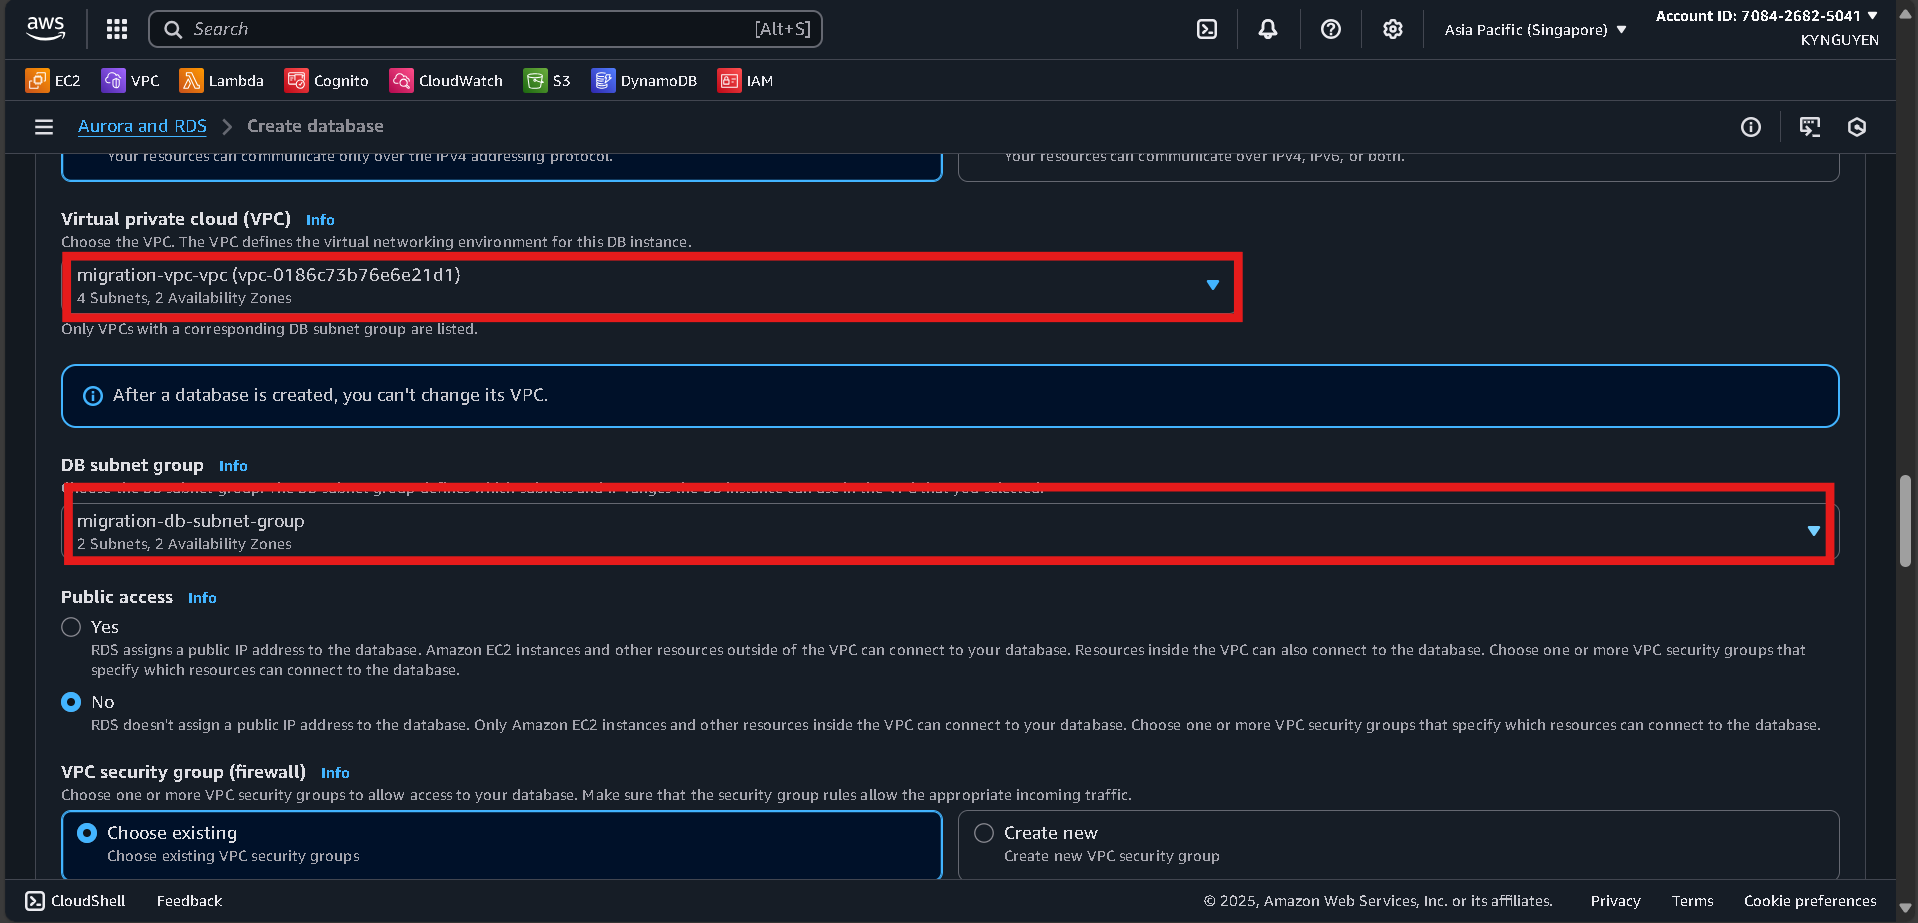Viewport: 1918px width, 923px height.
Task: Open the CloudWatch service shortcut
Action: 446,80
